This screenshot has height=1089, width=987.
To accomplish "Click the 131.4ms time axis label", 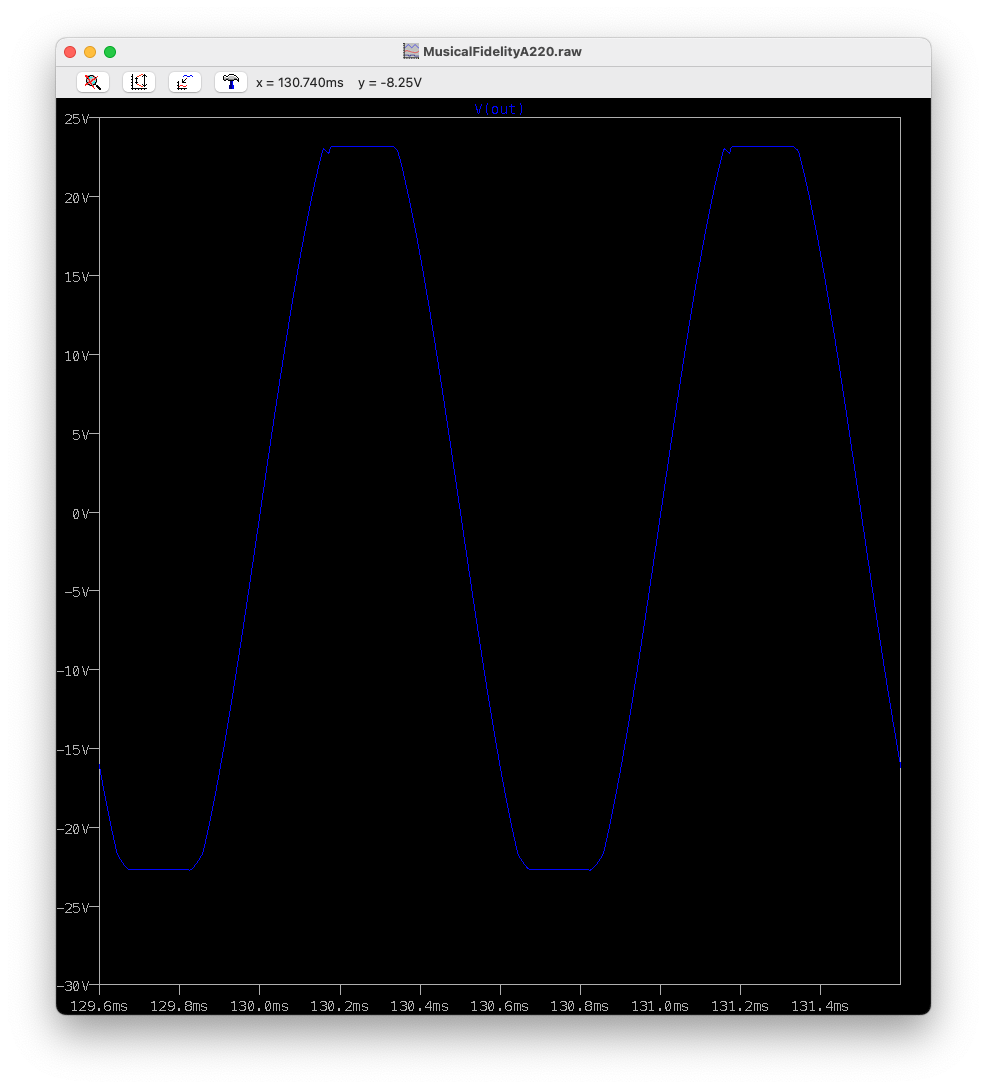I will click(820, 1006).
